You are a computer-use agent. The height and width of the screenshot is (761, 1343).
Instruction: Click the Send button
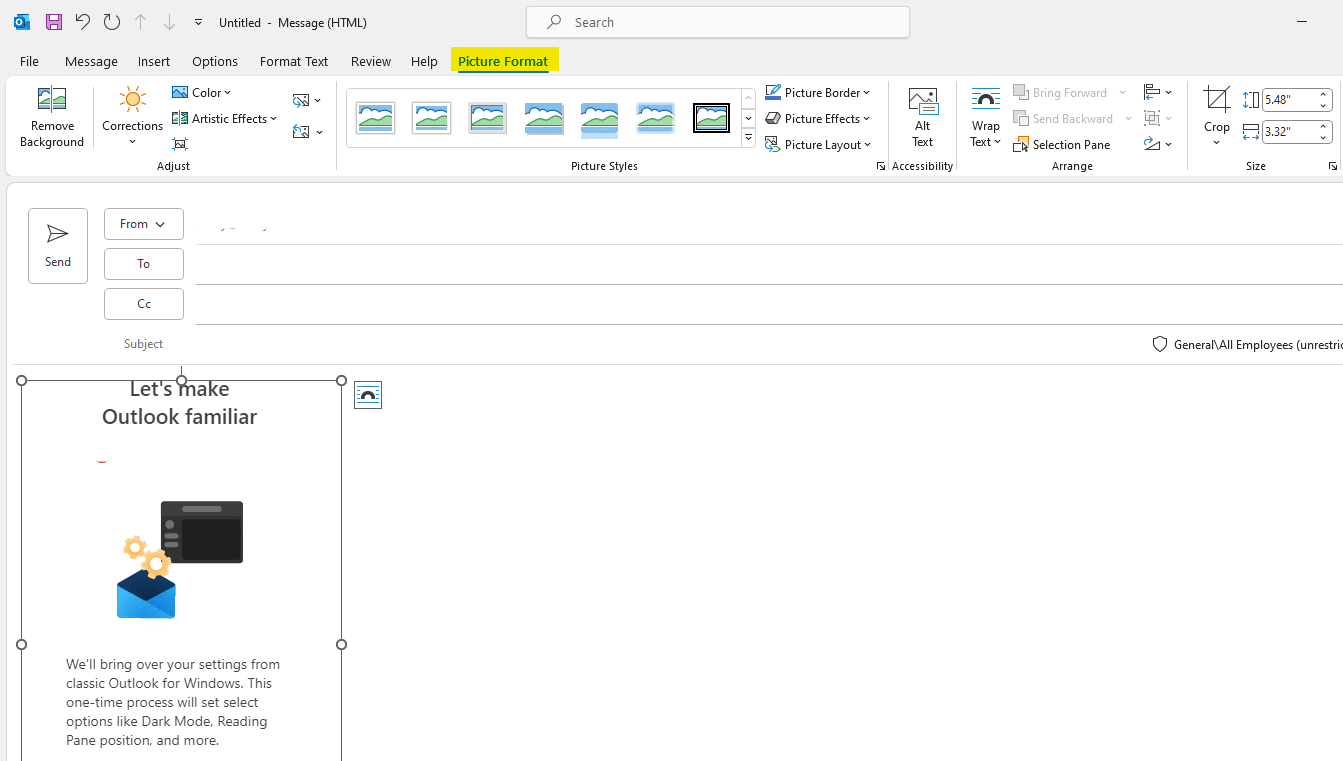coord(57,245)
